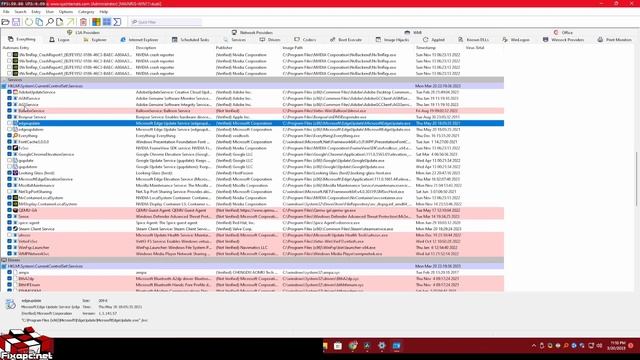Switch to the Internet Explorer tab
The image size is (640, 360).
click(x=139, y=40)
